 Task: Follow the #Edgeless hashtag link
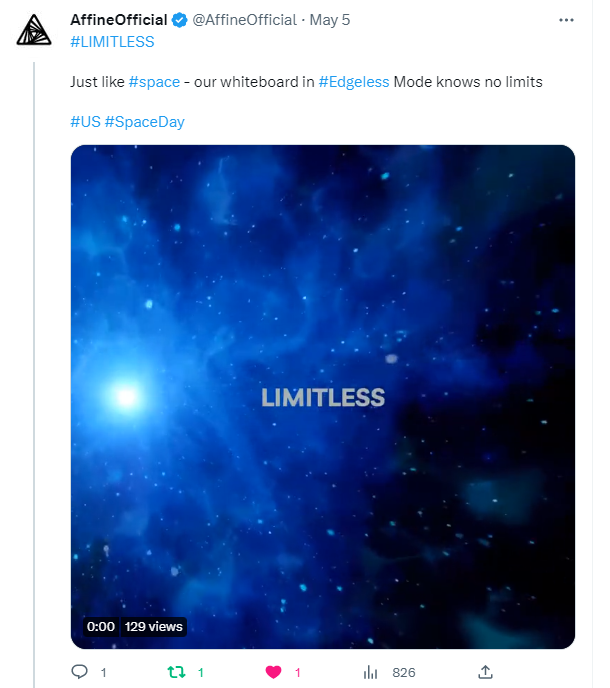(353, 82)
